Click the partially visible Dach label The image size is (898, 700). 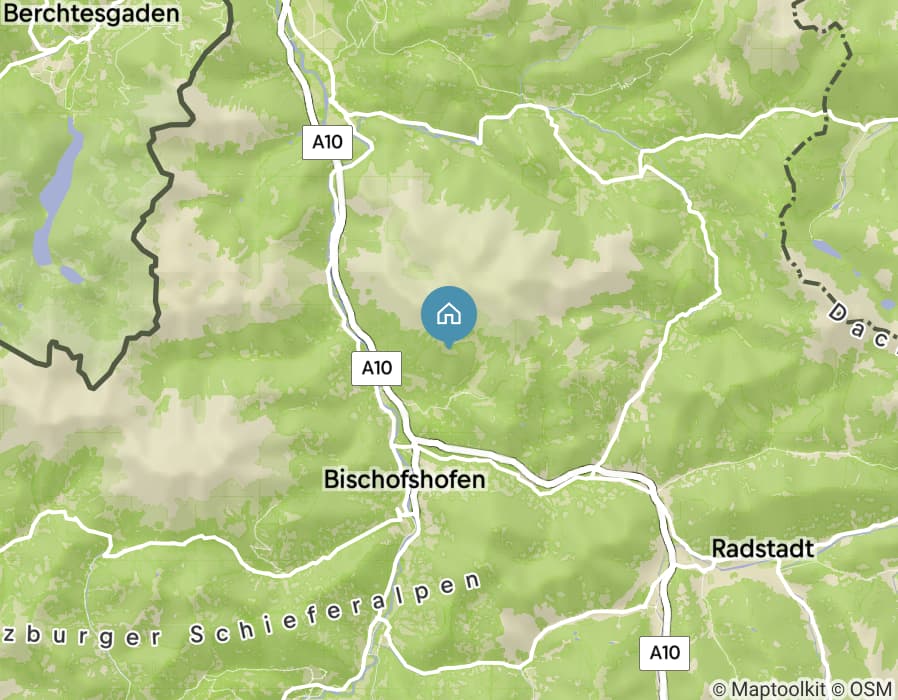click(x=862, y=325)
